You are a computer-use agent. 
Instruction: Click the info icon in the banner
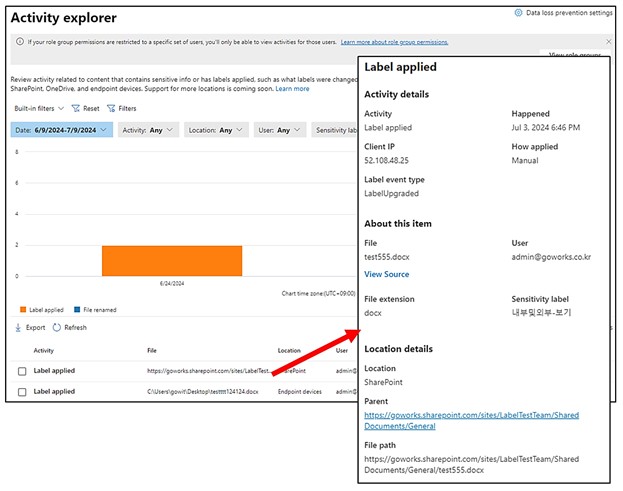(21, 42)
